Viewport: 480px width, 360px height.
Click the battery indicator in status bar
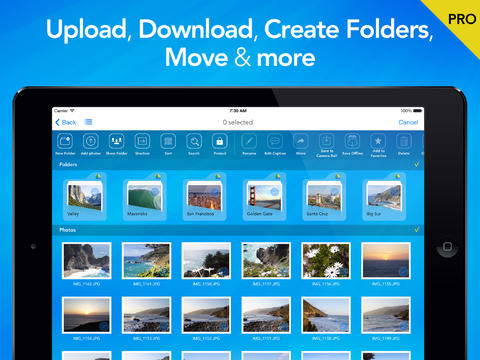(418, 111)
